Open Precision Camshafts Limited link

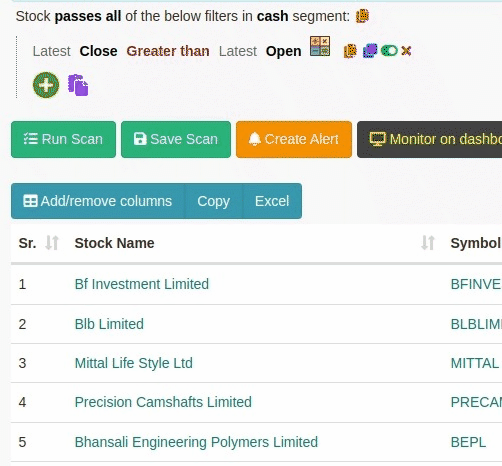click(x=163, y=402)
